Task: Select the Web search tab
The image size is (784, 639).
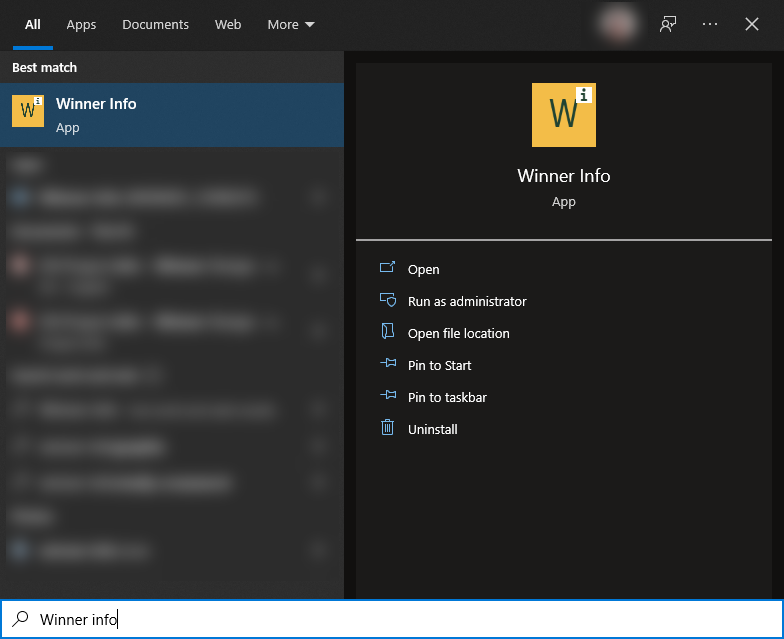Action: (x=228, y=24)
